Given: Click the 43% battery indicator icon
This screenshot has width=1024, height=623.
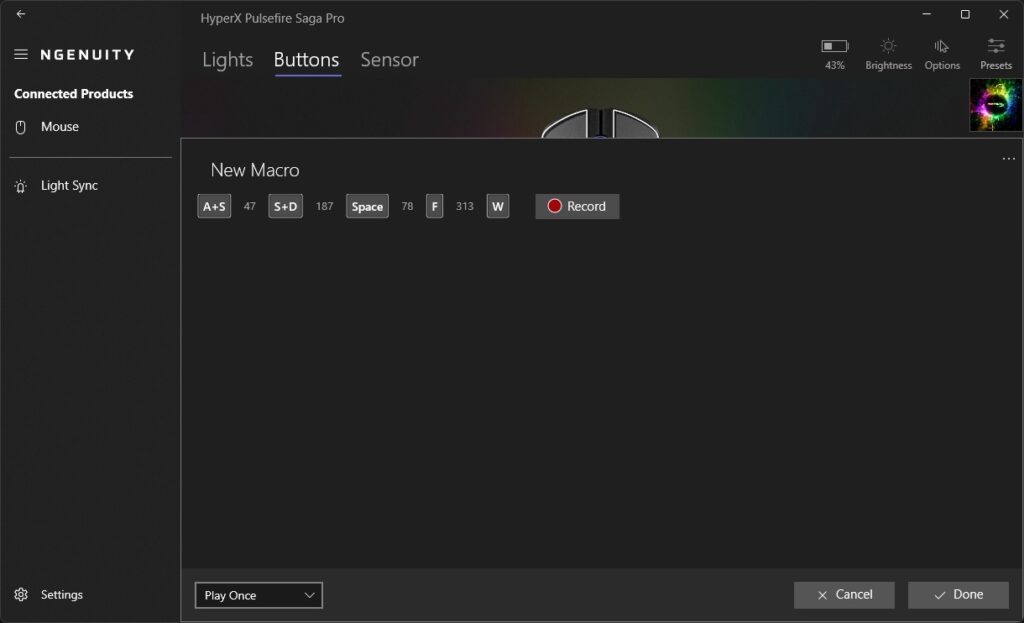Looking at the screenshot, I should click(x=835, y=46).
